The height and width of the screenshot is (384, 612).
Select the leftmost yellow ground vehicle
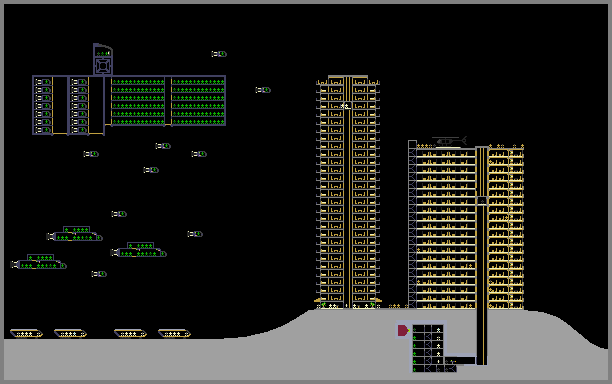point(26,333)
